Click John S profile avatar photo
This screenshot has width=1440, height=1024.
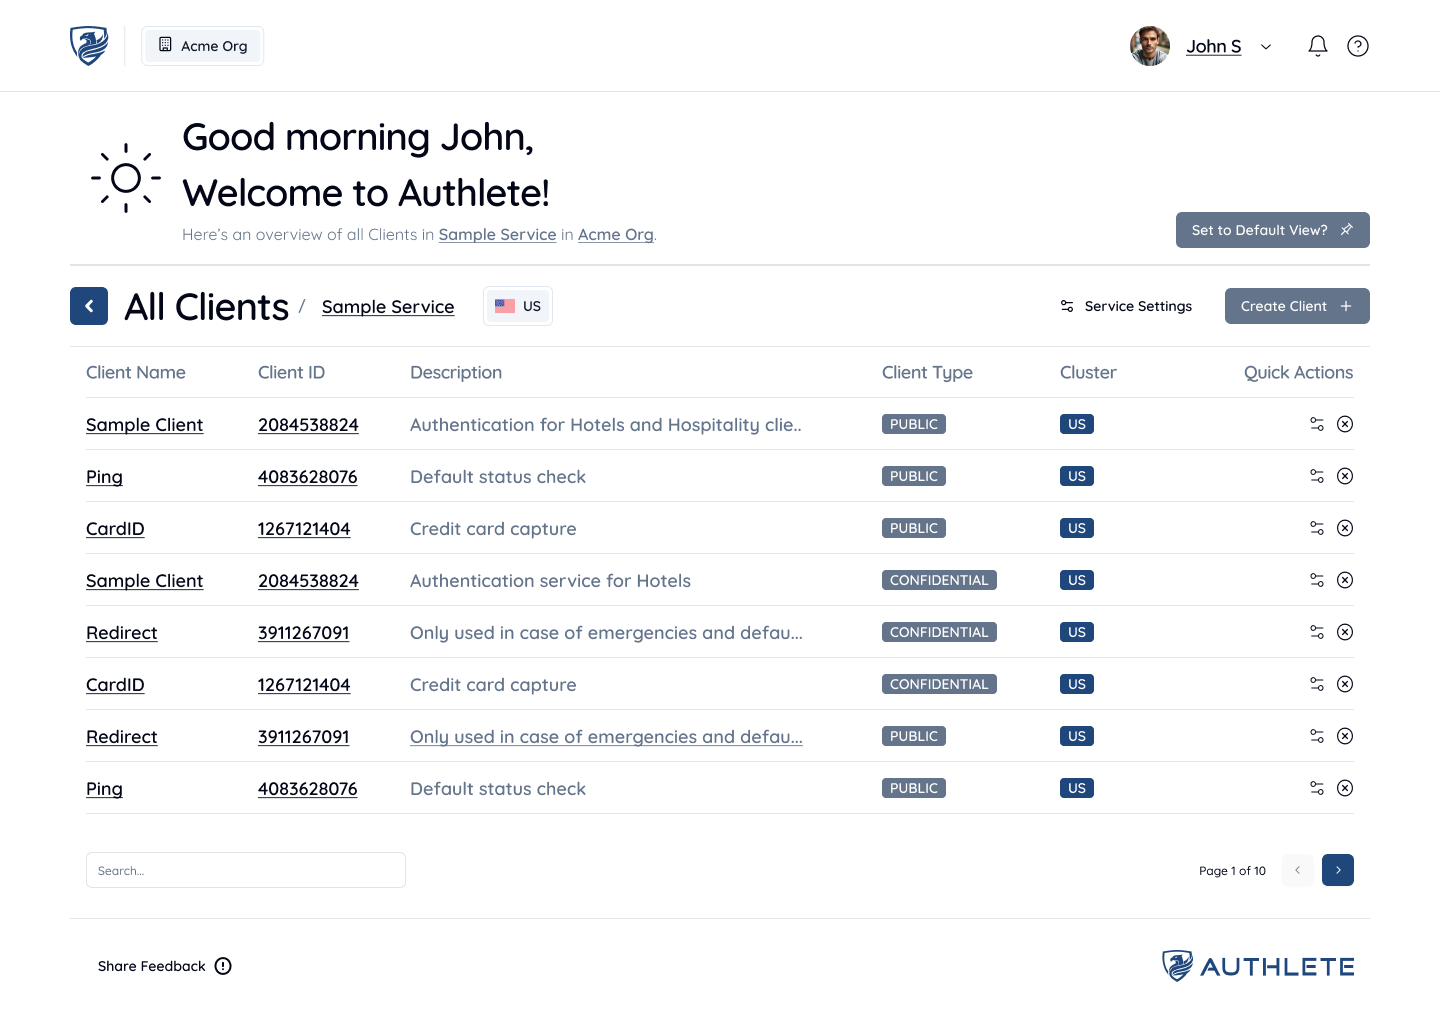click(1150, 46)
